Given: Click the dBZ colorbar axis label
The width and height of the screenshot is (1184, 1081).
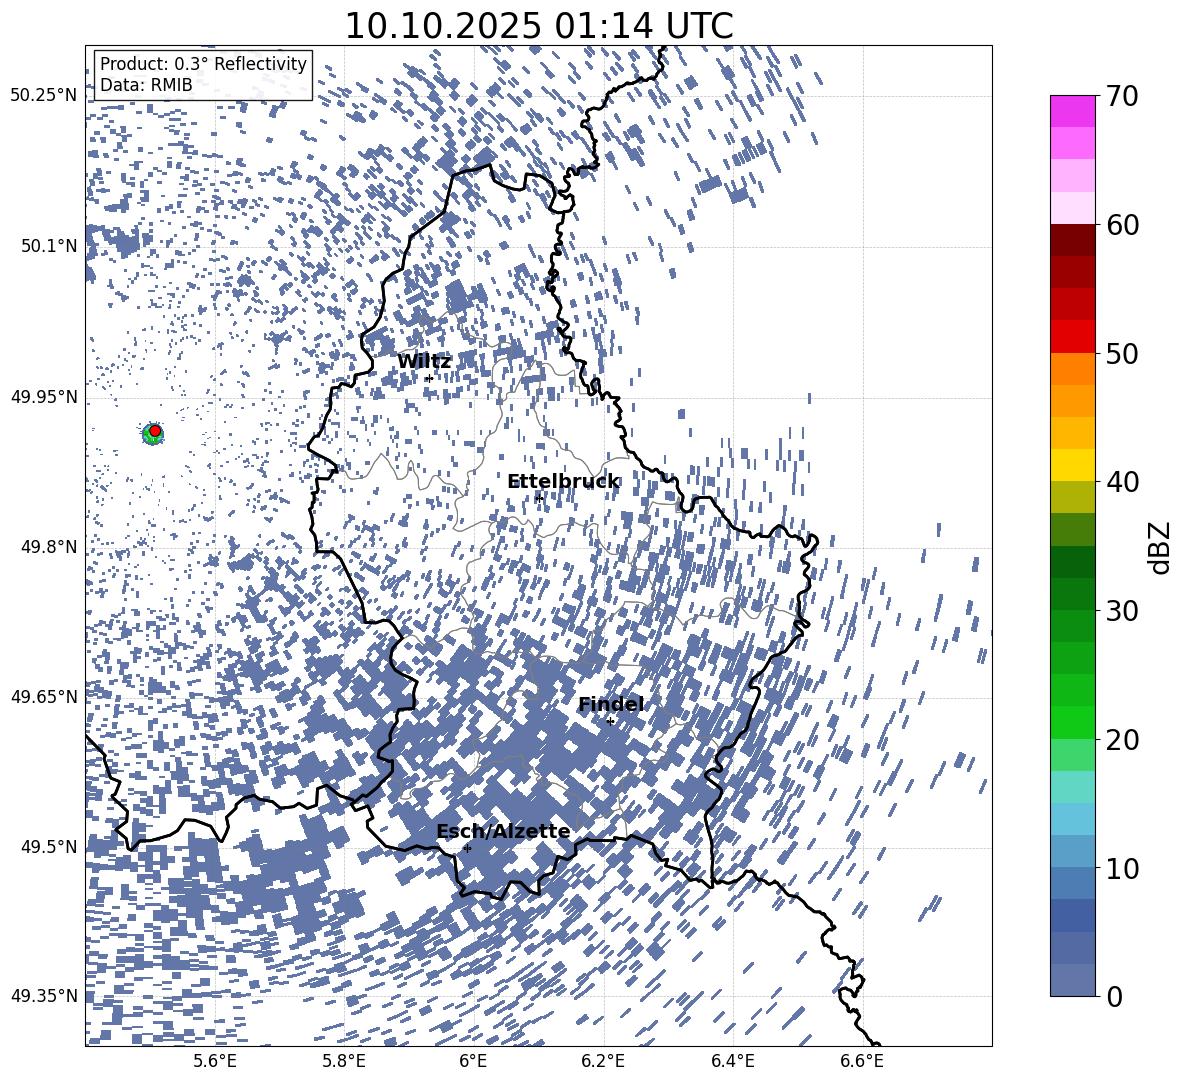Looking at the screenshot, I should 1160,547.
